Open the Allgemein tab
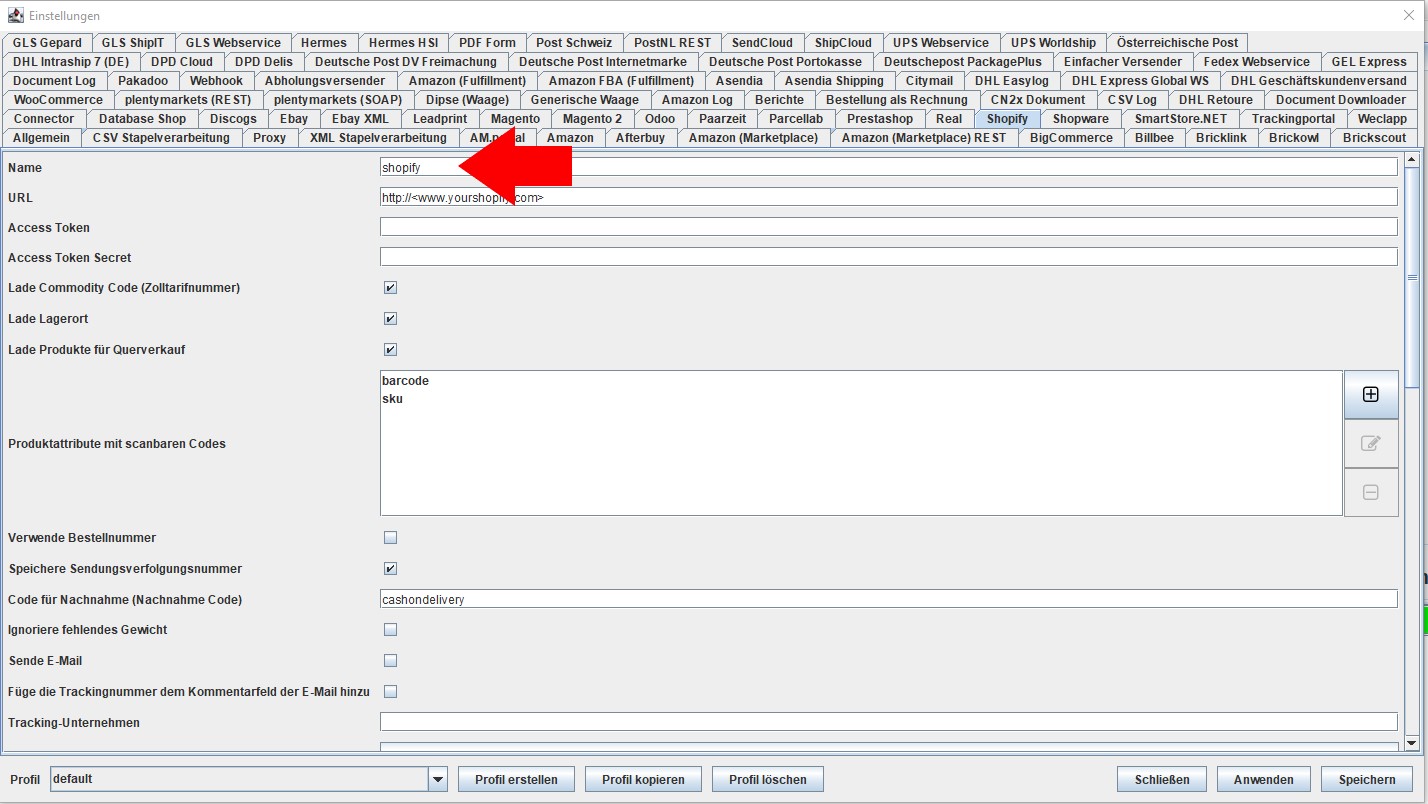 (42, 138)
